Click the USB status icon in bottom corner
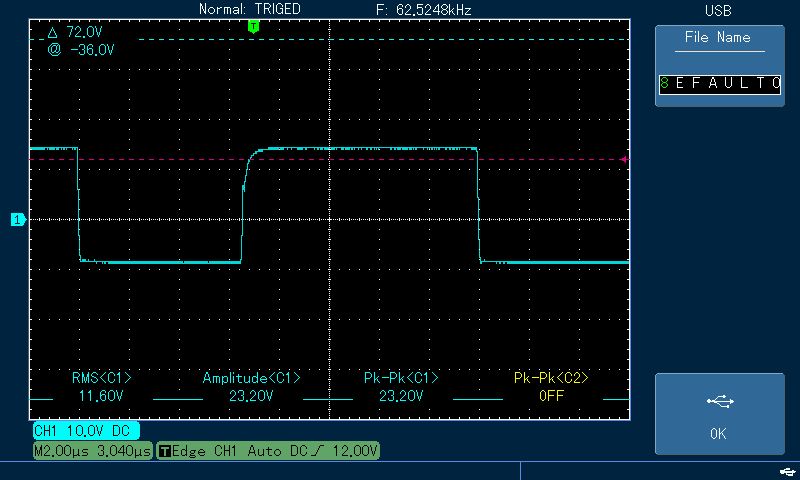 [x=787, y=472]
